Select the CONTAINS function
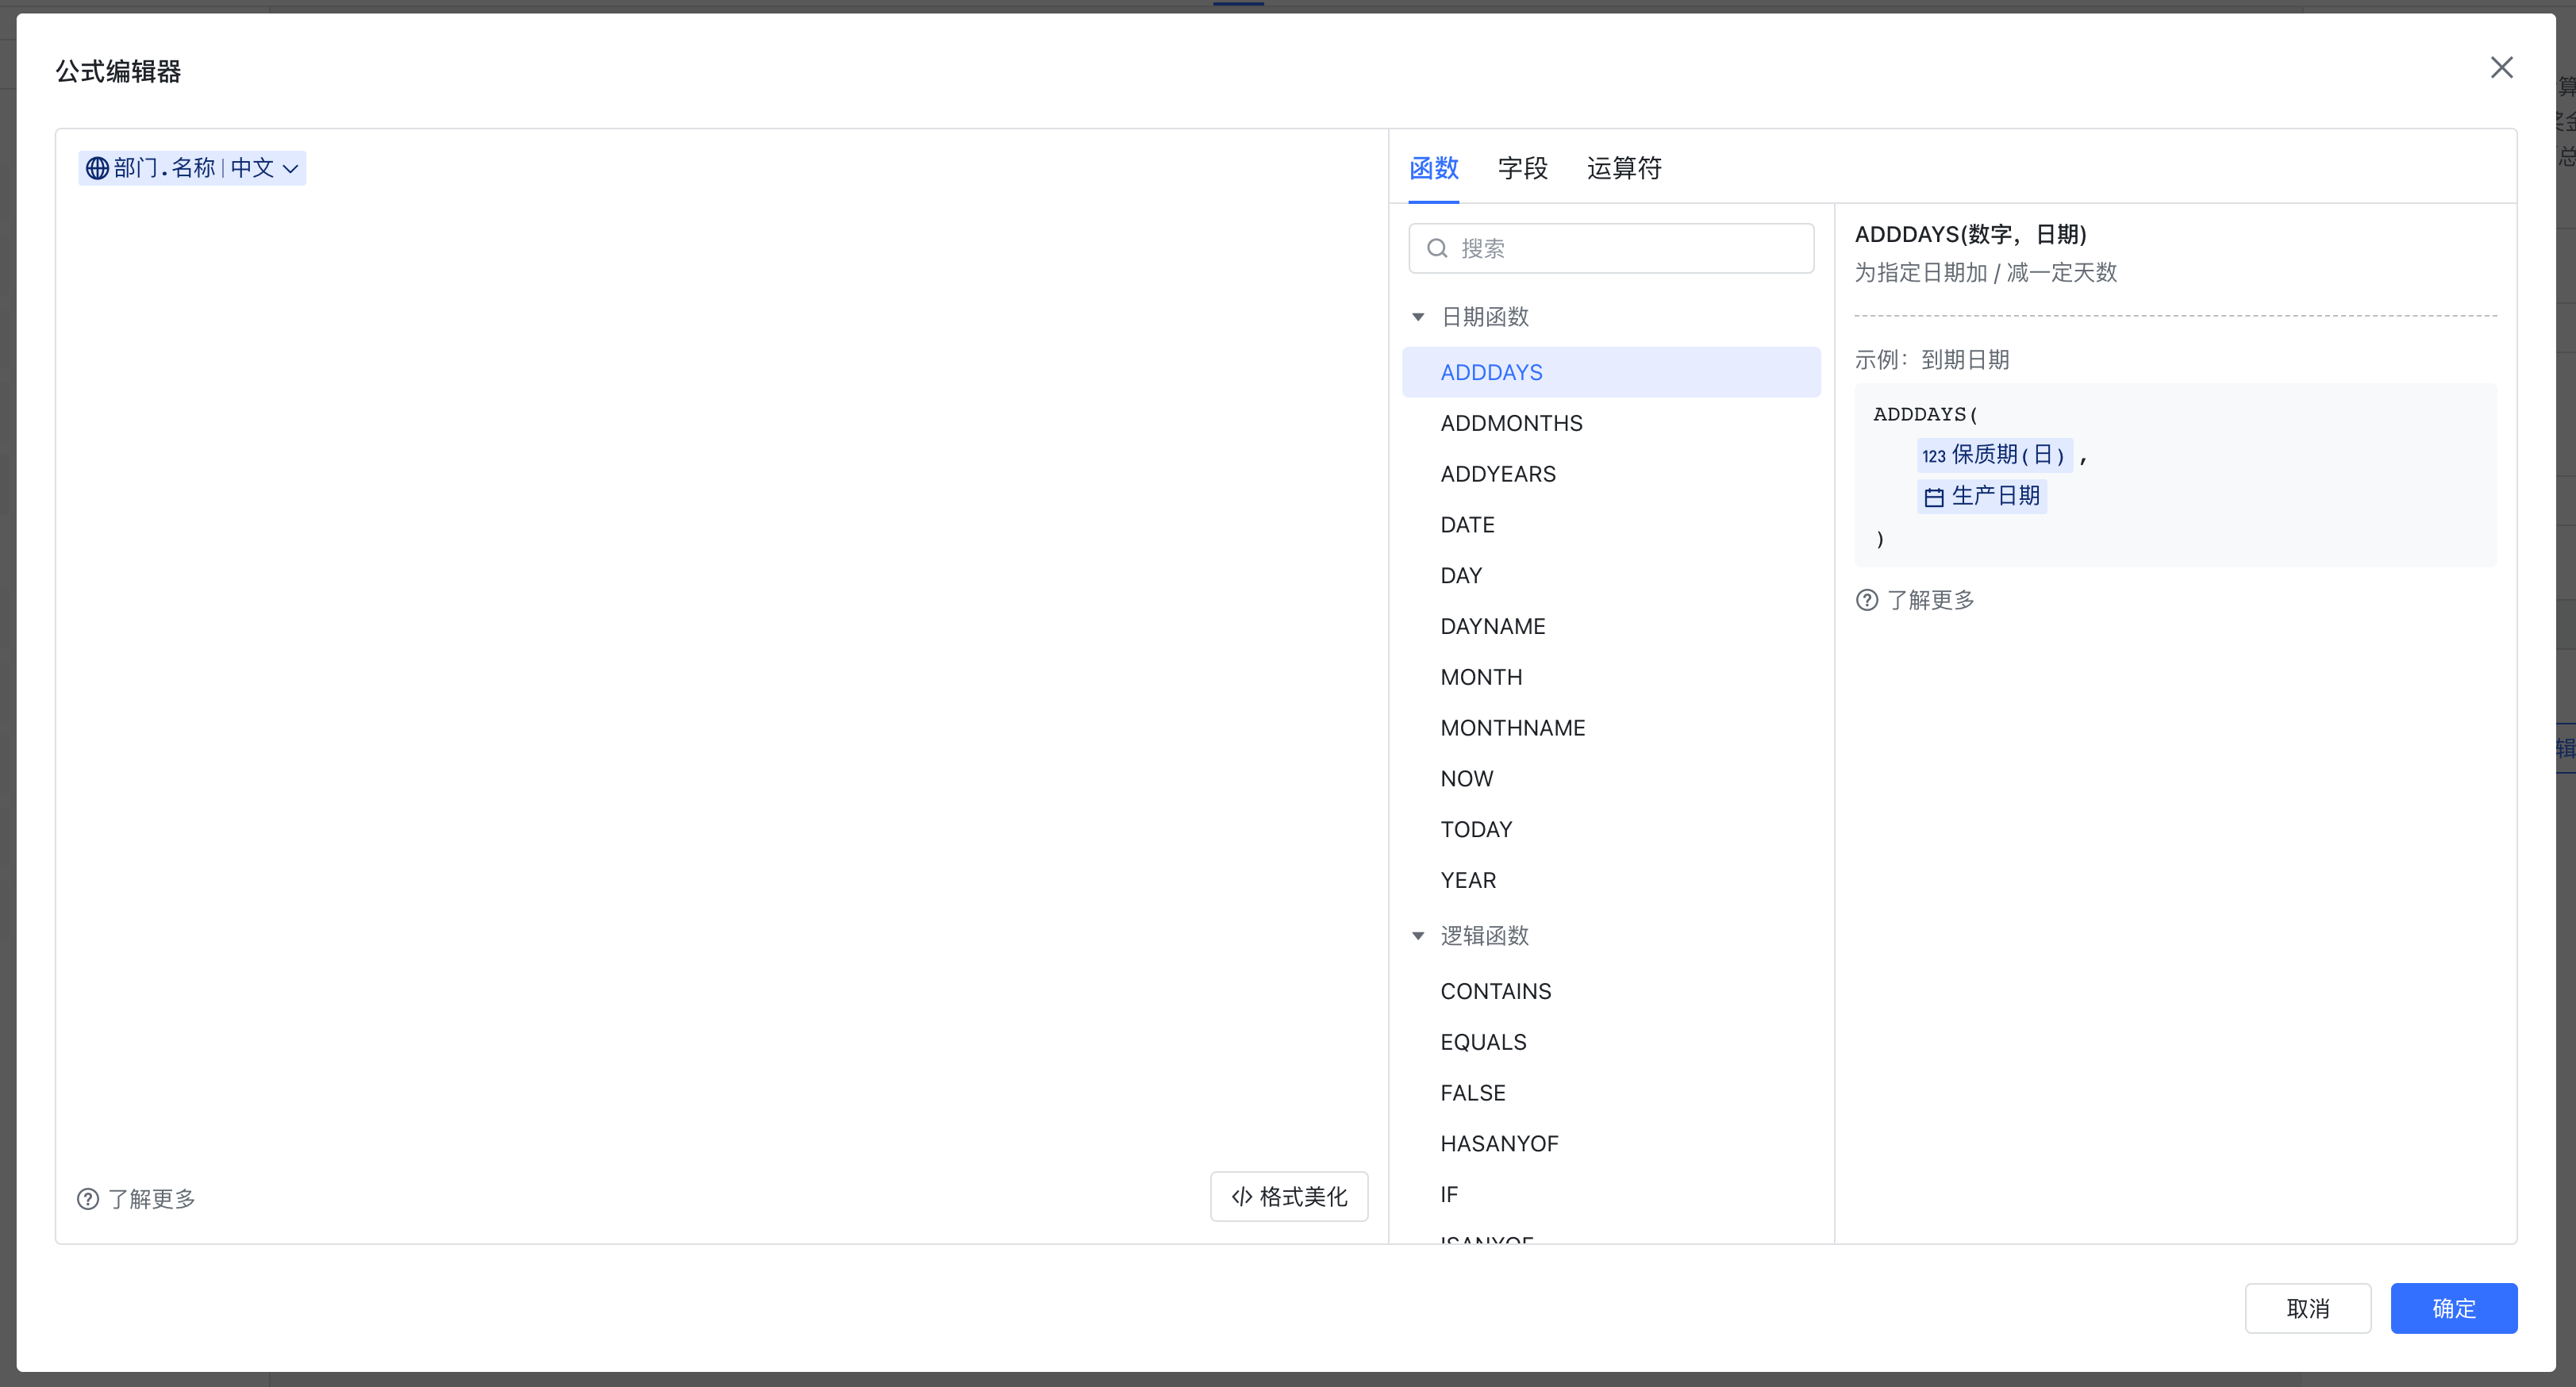Image resolution: width=2576 pixels, height=1387 pixels. 1611,991
